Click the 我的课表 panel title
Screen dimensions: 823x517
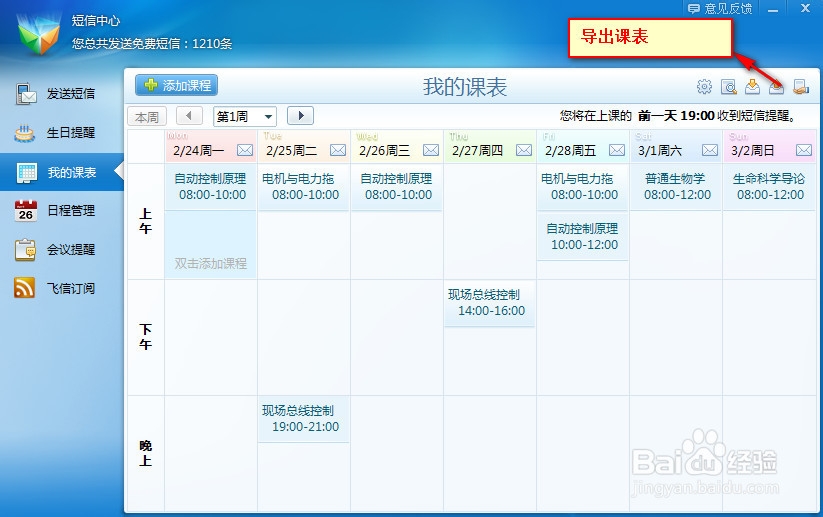coord(465,87)
